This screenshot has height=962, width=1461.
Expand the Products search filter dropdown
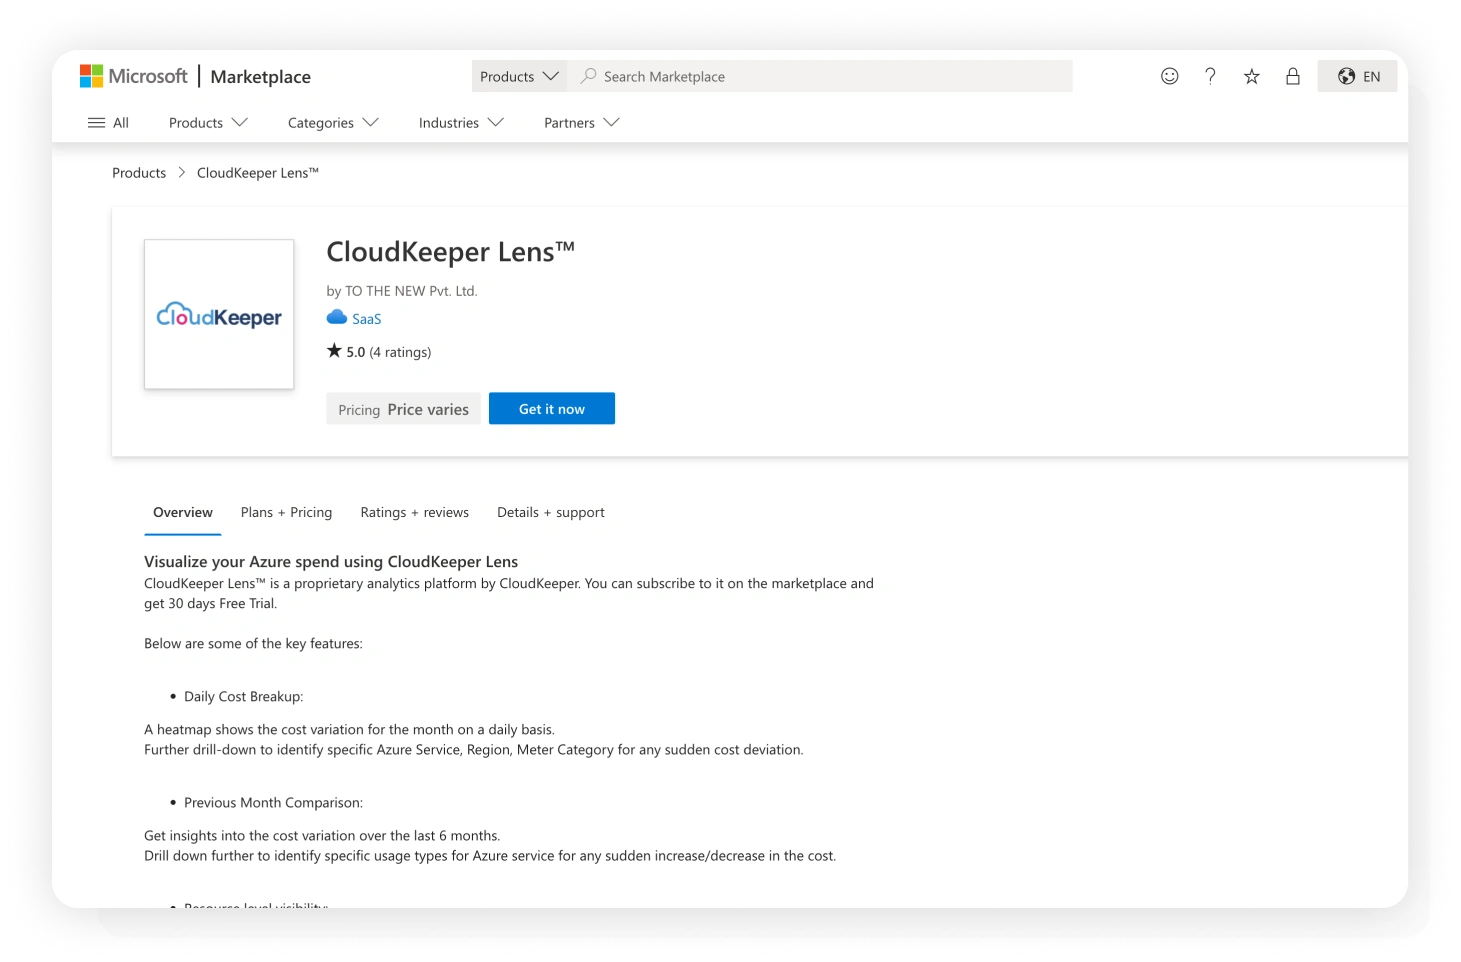[519, 76]
